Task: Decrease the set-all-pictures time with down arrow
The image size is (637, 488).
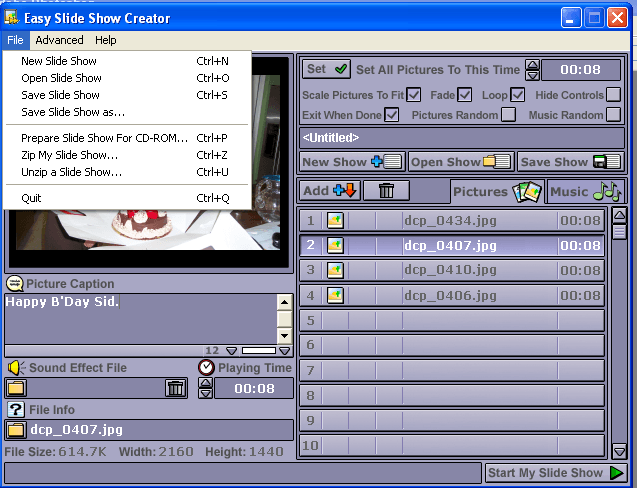Action: 532,75
